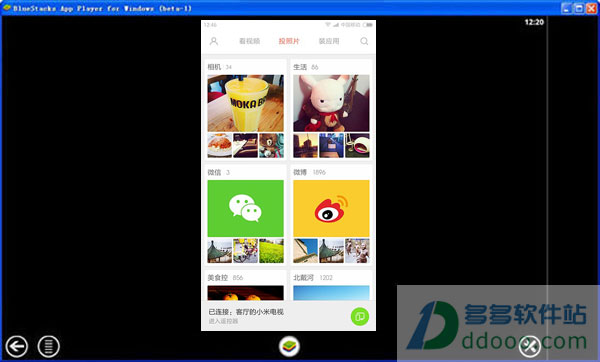The image size is (600, 362).
Task: Open the shoe thumbnail in 生活 album
Action: 357,145
